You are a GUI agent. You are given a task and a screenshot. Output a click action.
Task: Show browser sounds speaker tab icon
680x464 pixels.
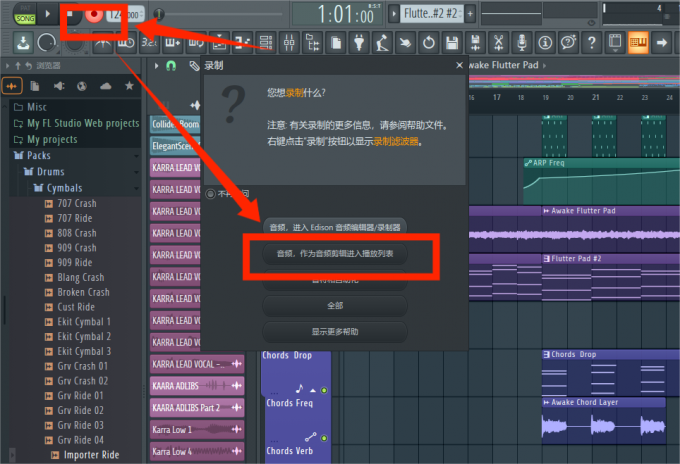point(59,86)
